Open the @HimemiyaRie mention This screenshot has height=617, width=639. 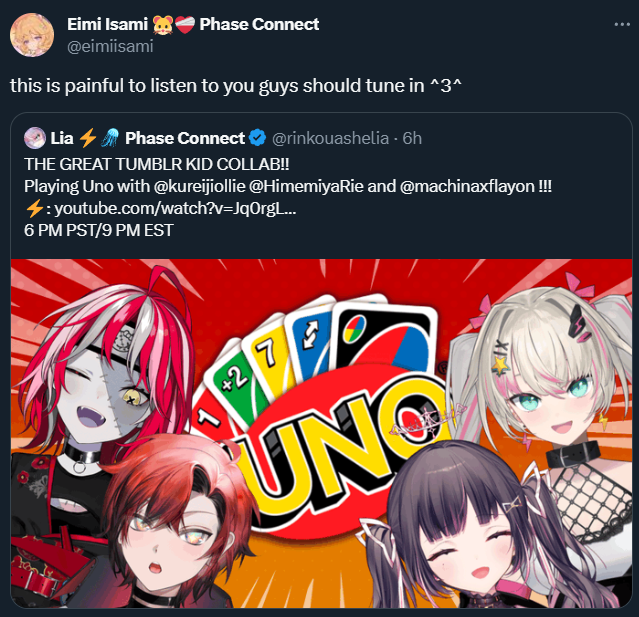pos(306,186)
